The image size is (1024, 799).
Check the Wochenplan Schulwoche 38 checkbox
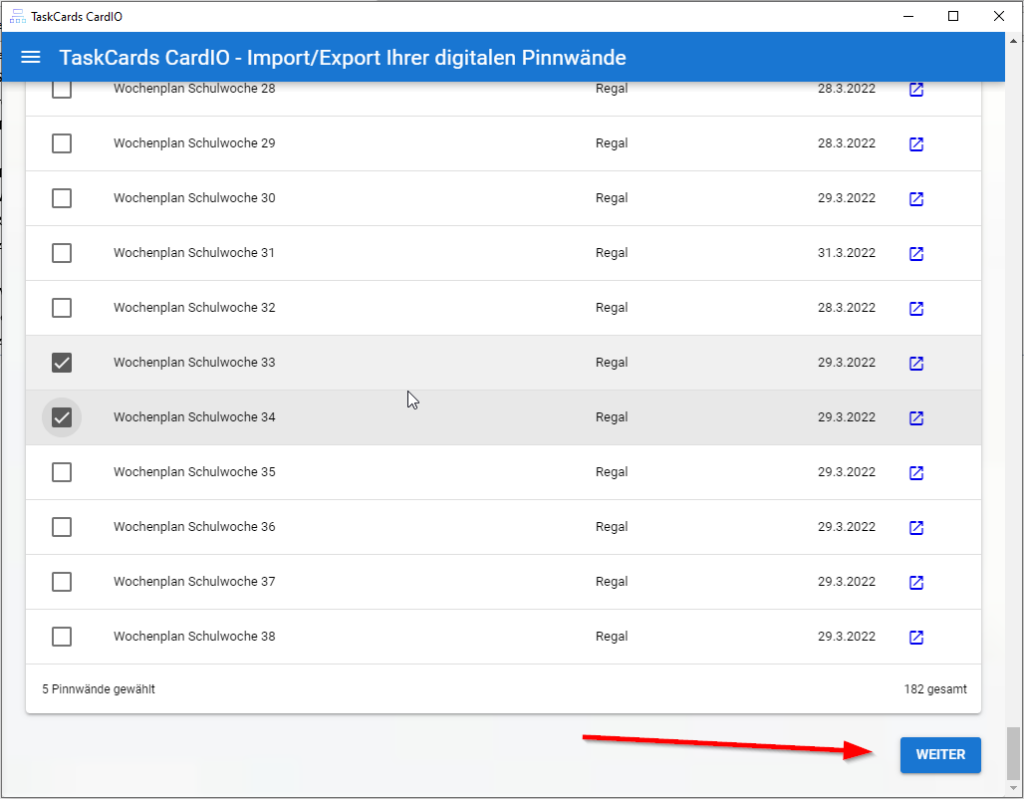click(x=61, y=637)
